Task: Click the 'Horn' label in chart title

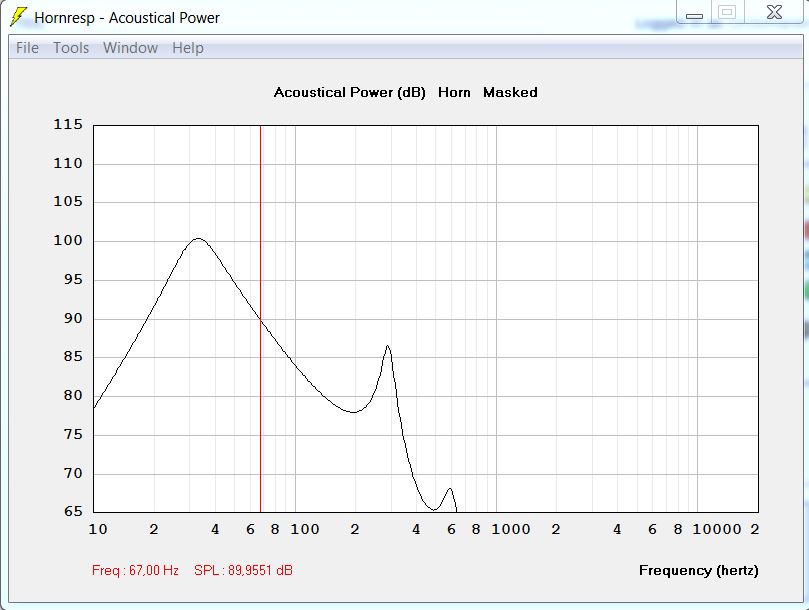Action: pyautogui.click(x=454, y=92)
